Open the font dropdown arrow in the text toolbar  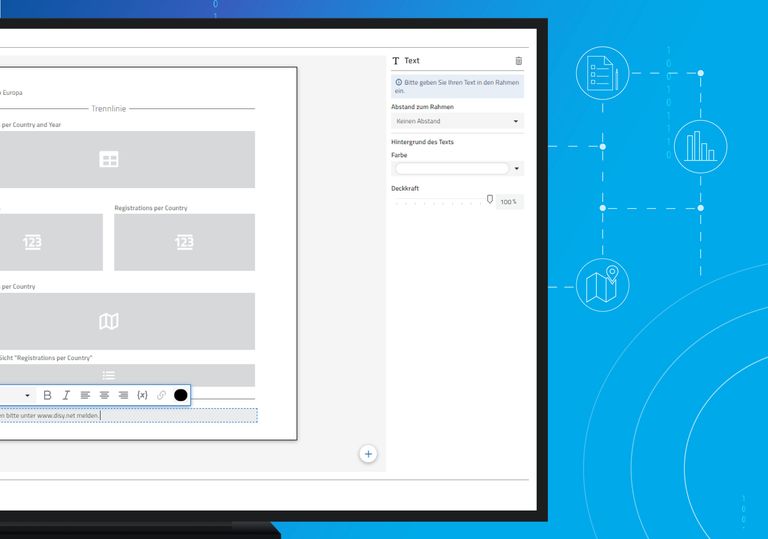(x=27, y=395)
